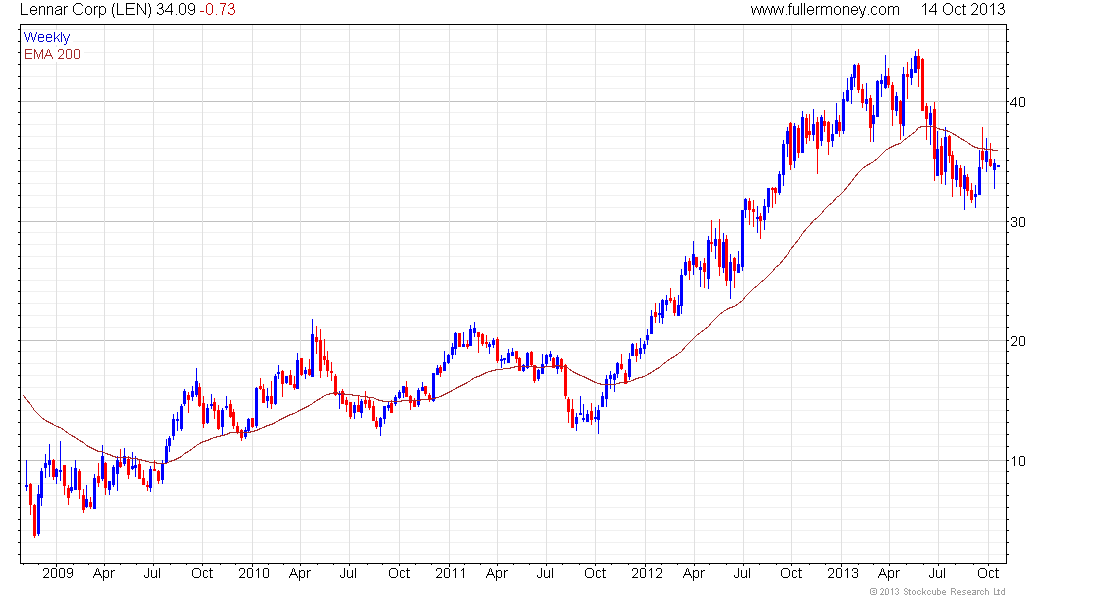Click the Oct label before 2011
The width and height of the screenshot is (1100, 600).
click(x=399, y=573)
